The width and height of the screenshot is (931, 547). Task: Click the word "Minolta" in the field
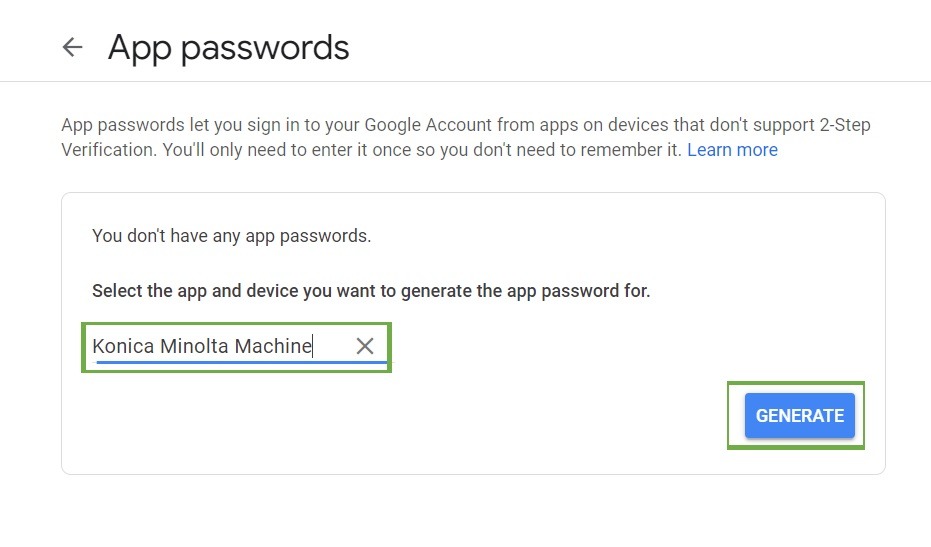(194, 346)
